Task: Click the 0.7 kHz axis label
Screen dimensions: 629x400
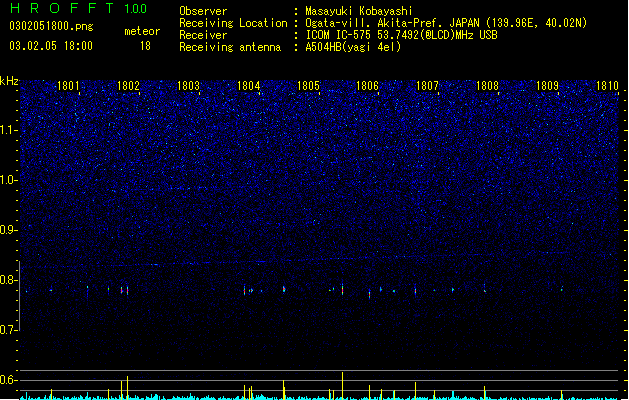Action: tap(9, 330)
